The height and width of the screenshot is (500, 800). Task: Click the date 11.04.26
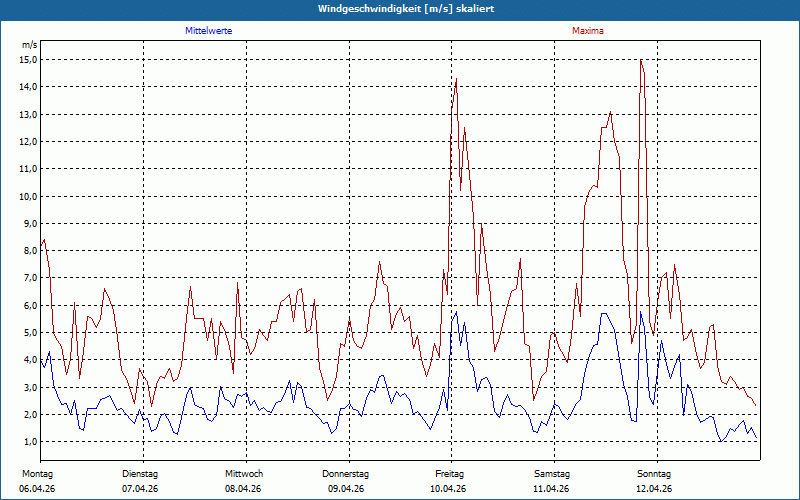click(x=551, y=489)
